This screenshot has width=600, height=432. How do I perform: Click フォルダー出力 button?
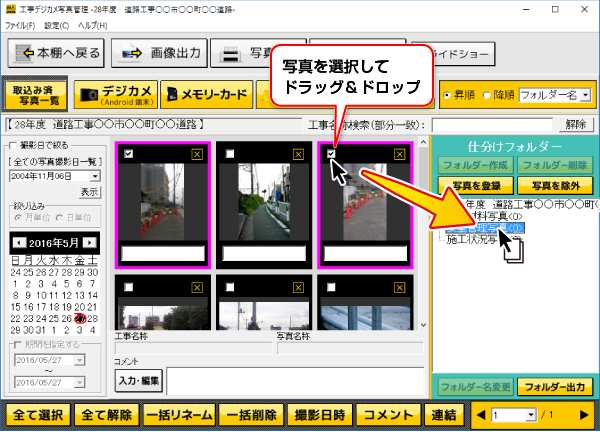[555, 387]
